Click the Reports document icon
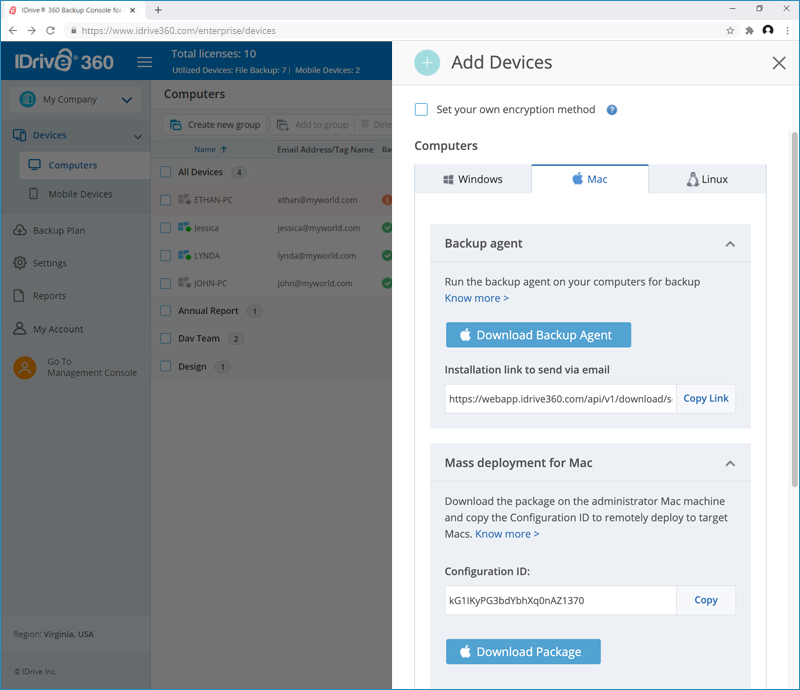Screen dimensions: 800x690 19,295
